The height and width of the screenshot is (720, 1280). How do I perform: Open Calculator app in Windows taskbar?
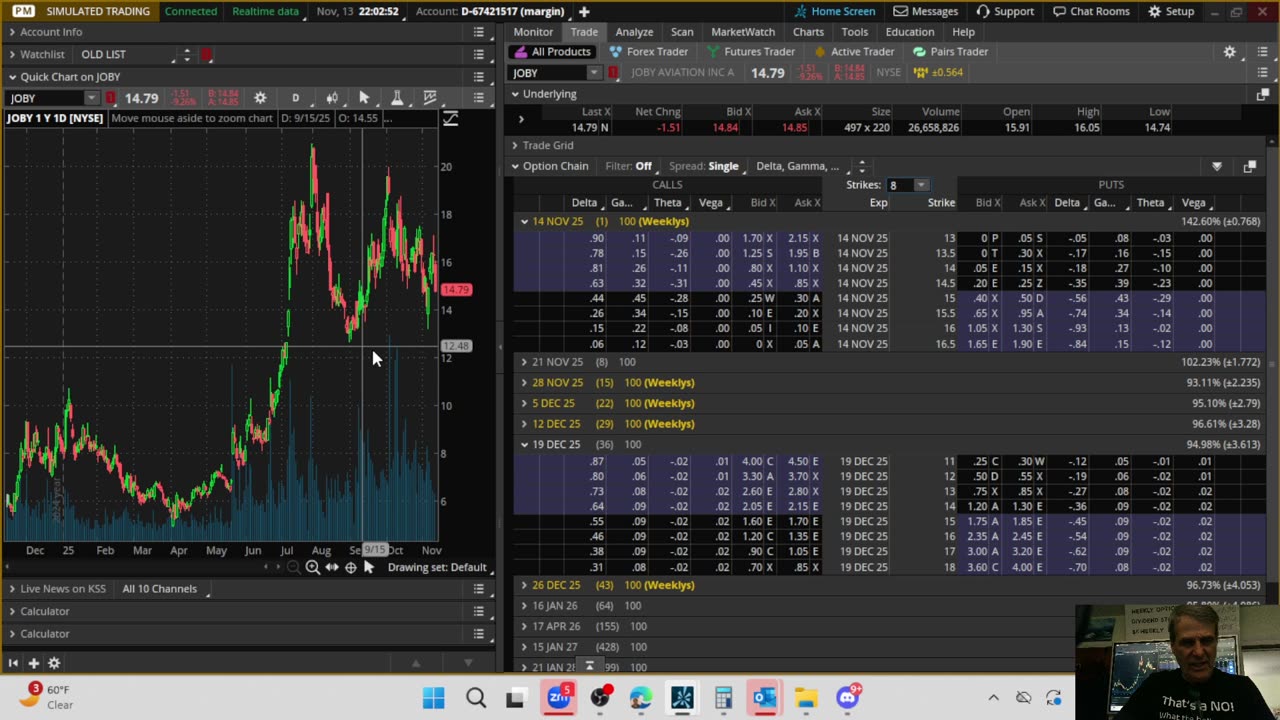tap(723, 698)
